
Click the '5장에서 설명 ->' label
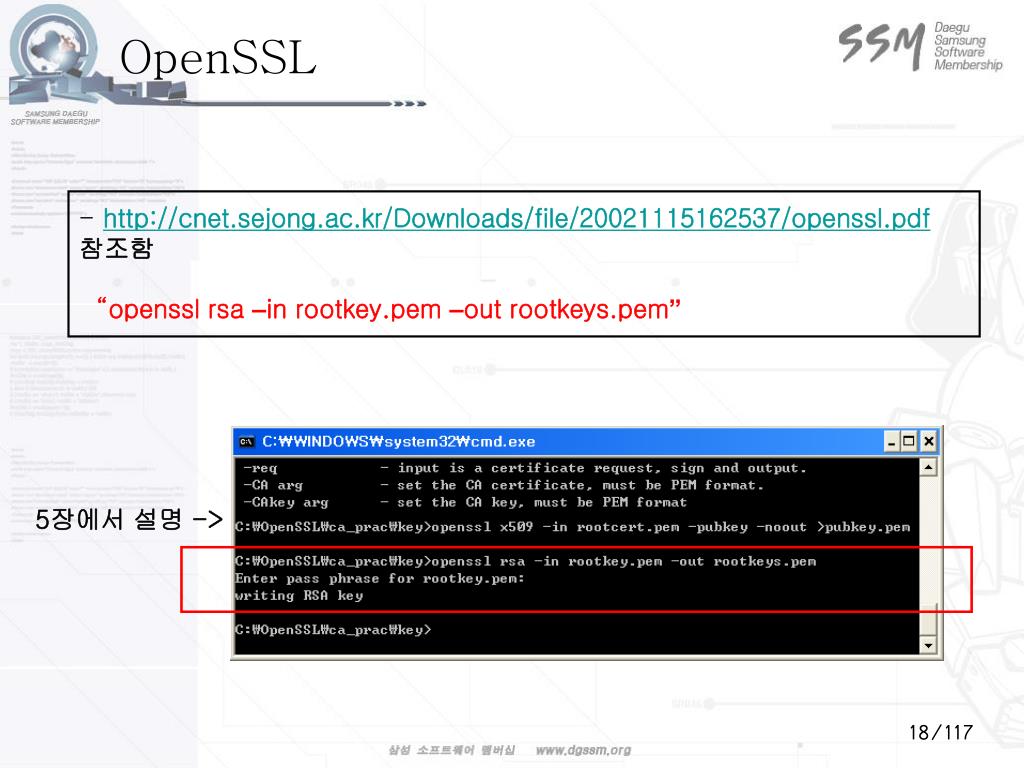(129, 520)
